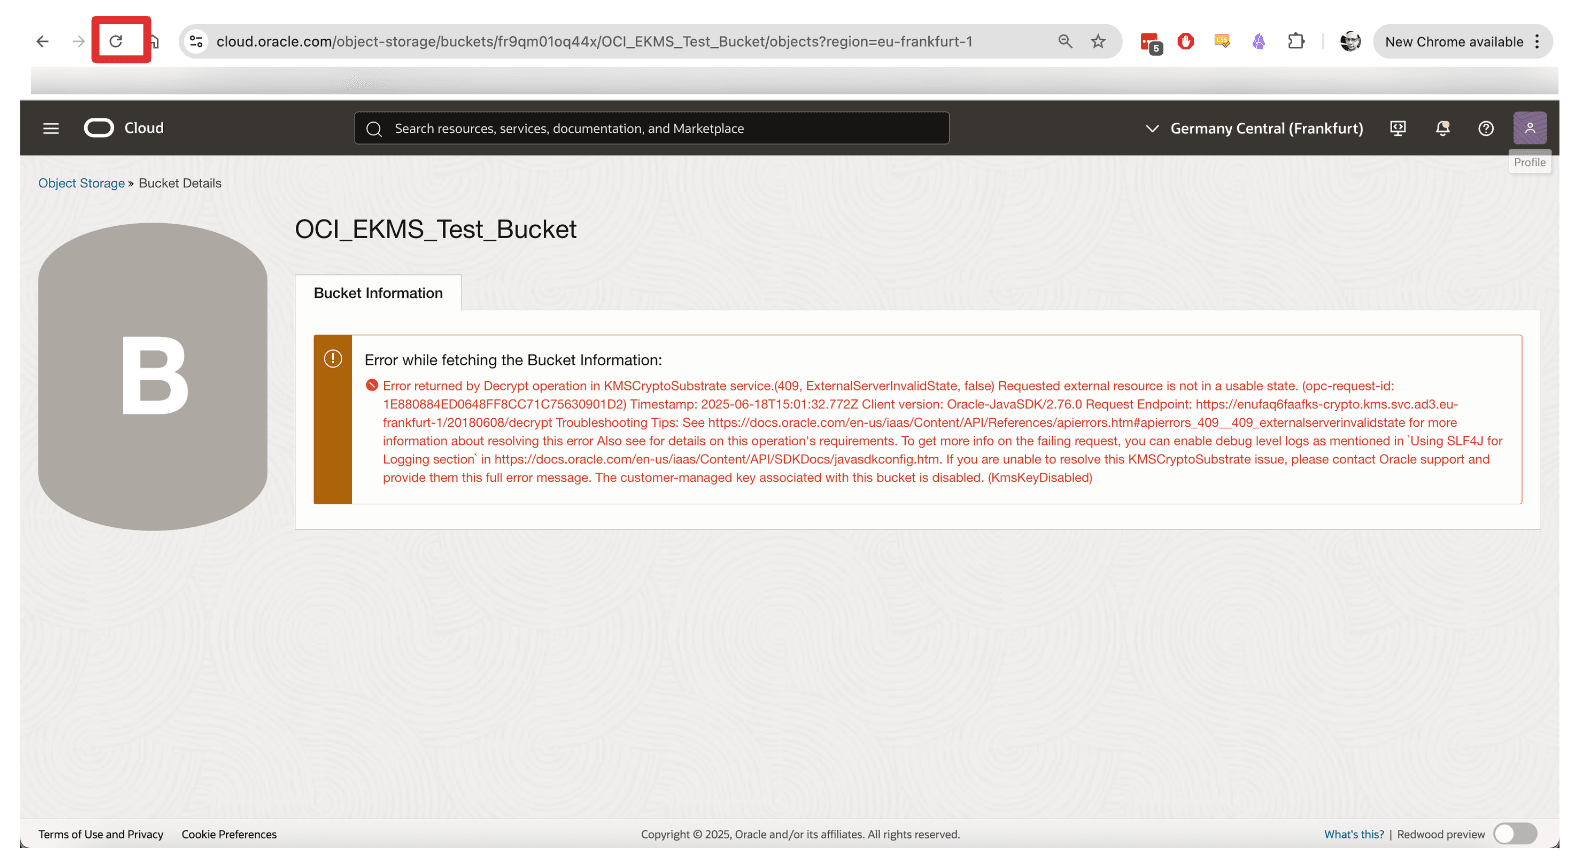Viewport: 1579px width, 868px height.
Task: Expand the Germany Central (Frankfurt) region dropdown
Action: 1254,128
